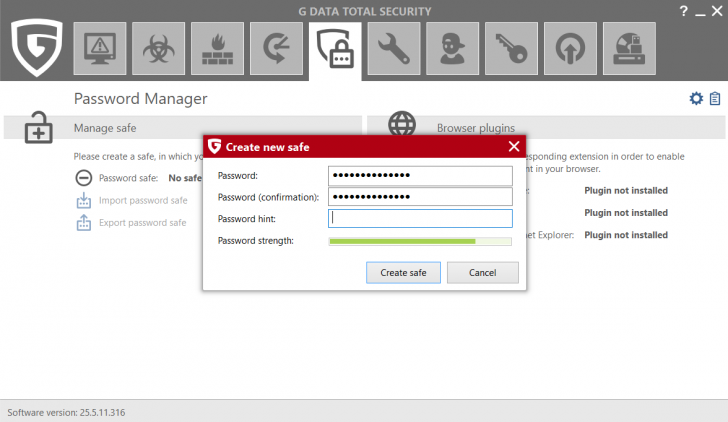Open help with the question mark icon

coord(683,11)
